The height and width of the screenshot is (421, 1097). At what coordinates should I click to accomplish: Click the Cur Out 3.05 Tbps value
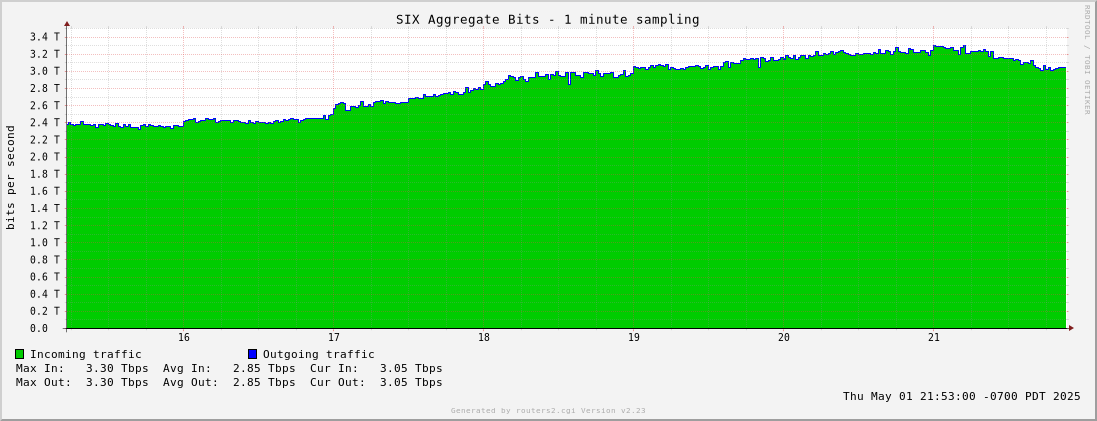411,383
